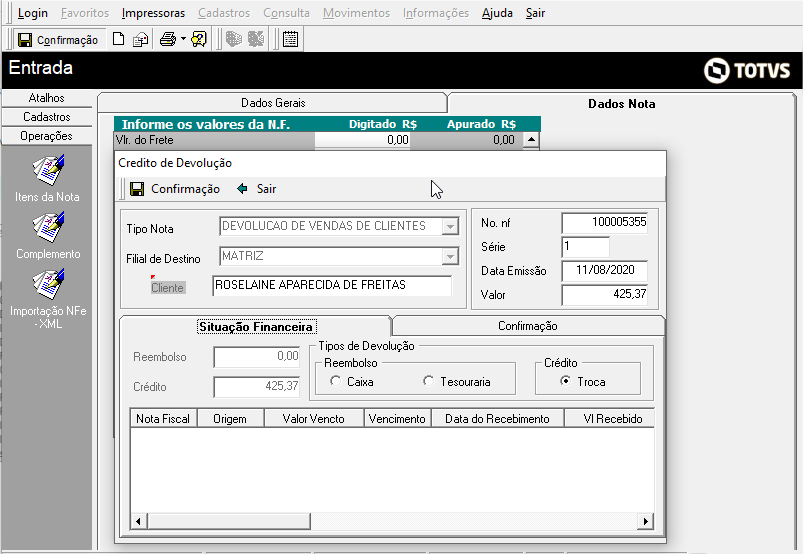The width and height of the screenshot is (803, 554).
Task: Click the Nota Fiscal column header
Action: 163,419
